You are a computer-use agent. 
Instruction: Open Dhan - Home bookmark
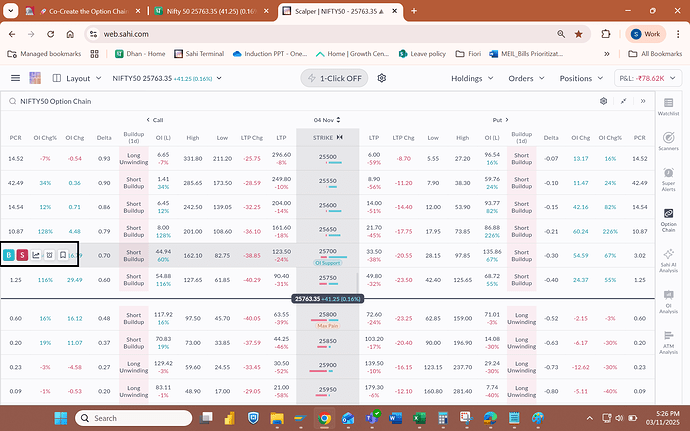click(140, 54)
